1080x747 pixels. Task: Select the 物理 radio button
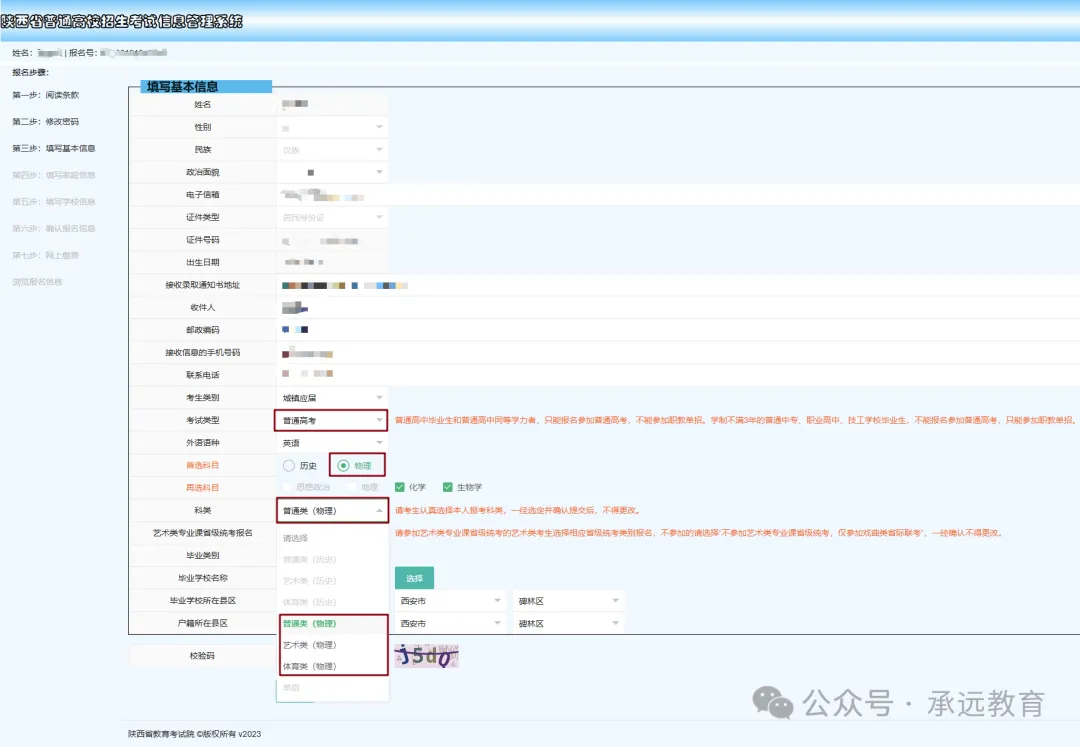point(343,465)
